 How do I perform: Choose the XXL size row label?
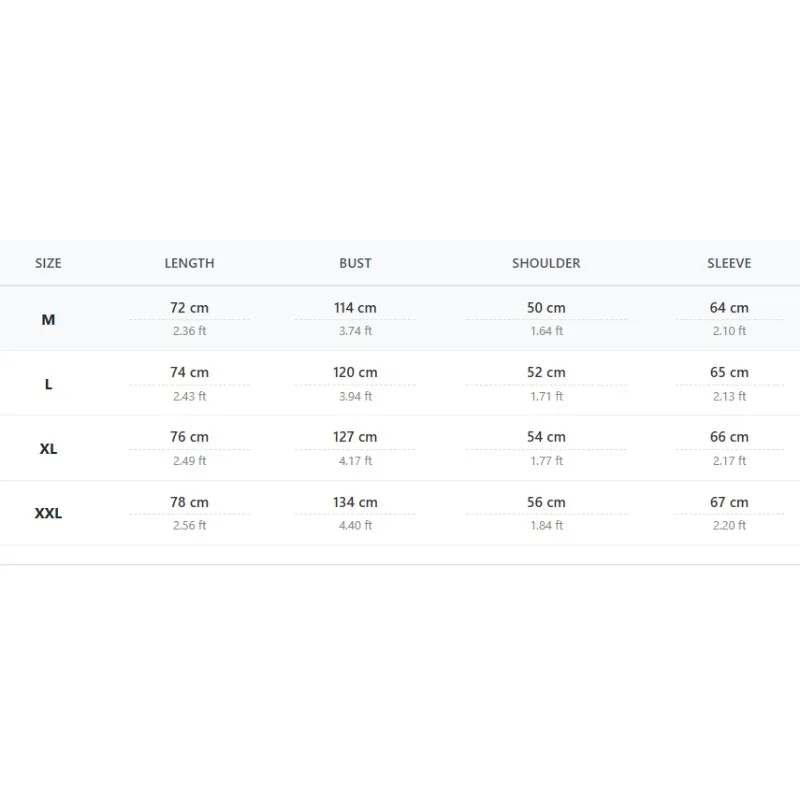coord(48,513)
